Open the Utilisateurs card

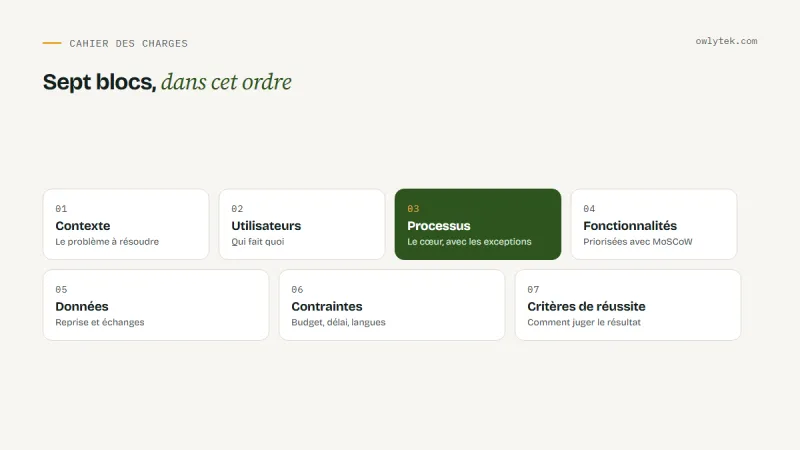[x=302, y=224]
